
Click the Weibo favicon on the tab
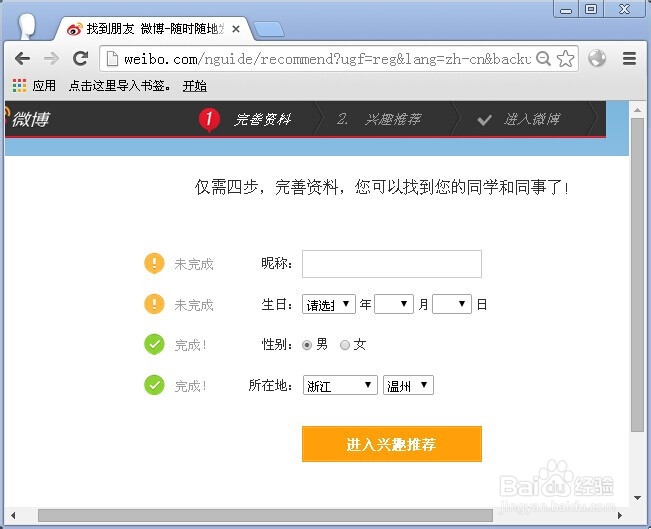75,29
